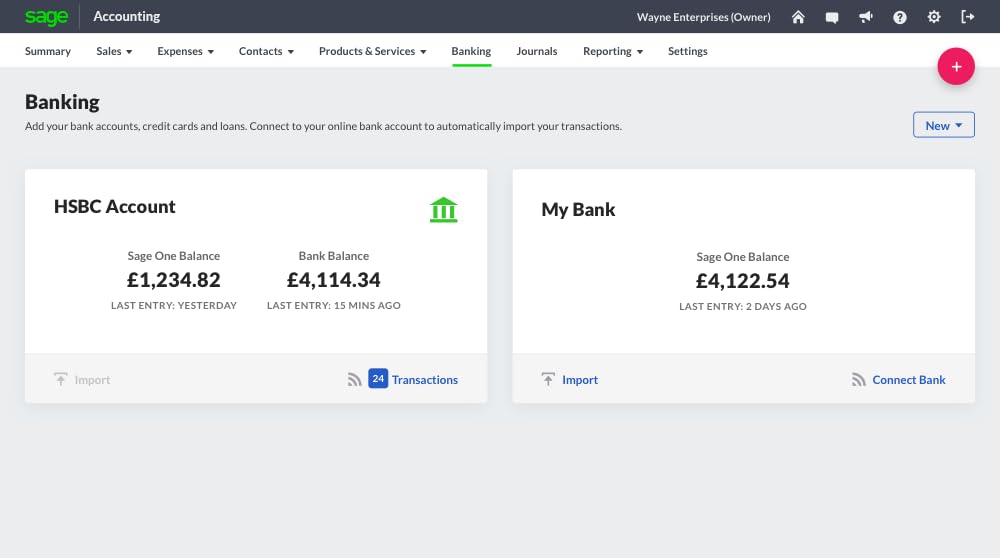The width and height of the screenshot is (1000, 558).
Task: Open the chat messages icon
Action: (832, 17)
